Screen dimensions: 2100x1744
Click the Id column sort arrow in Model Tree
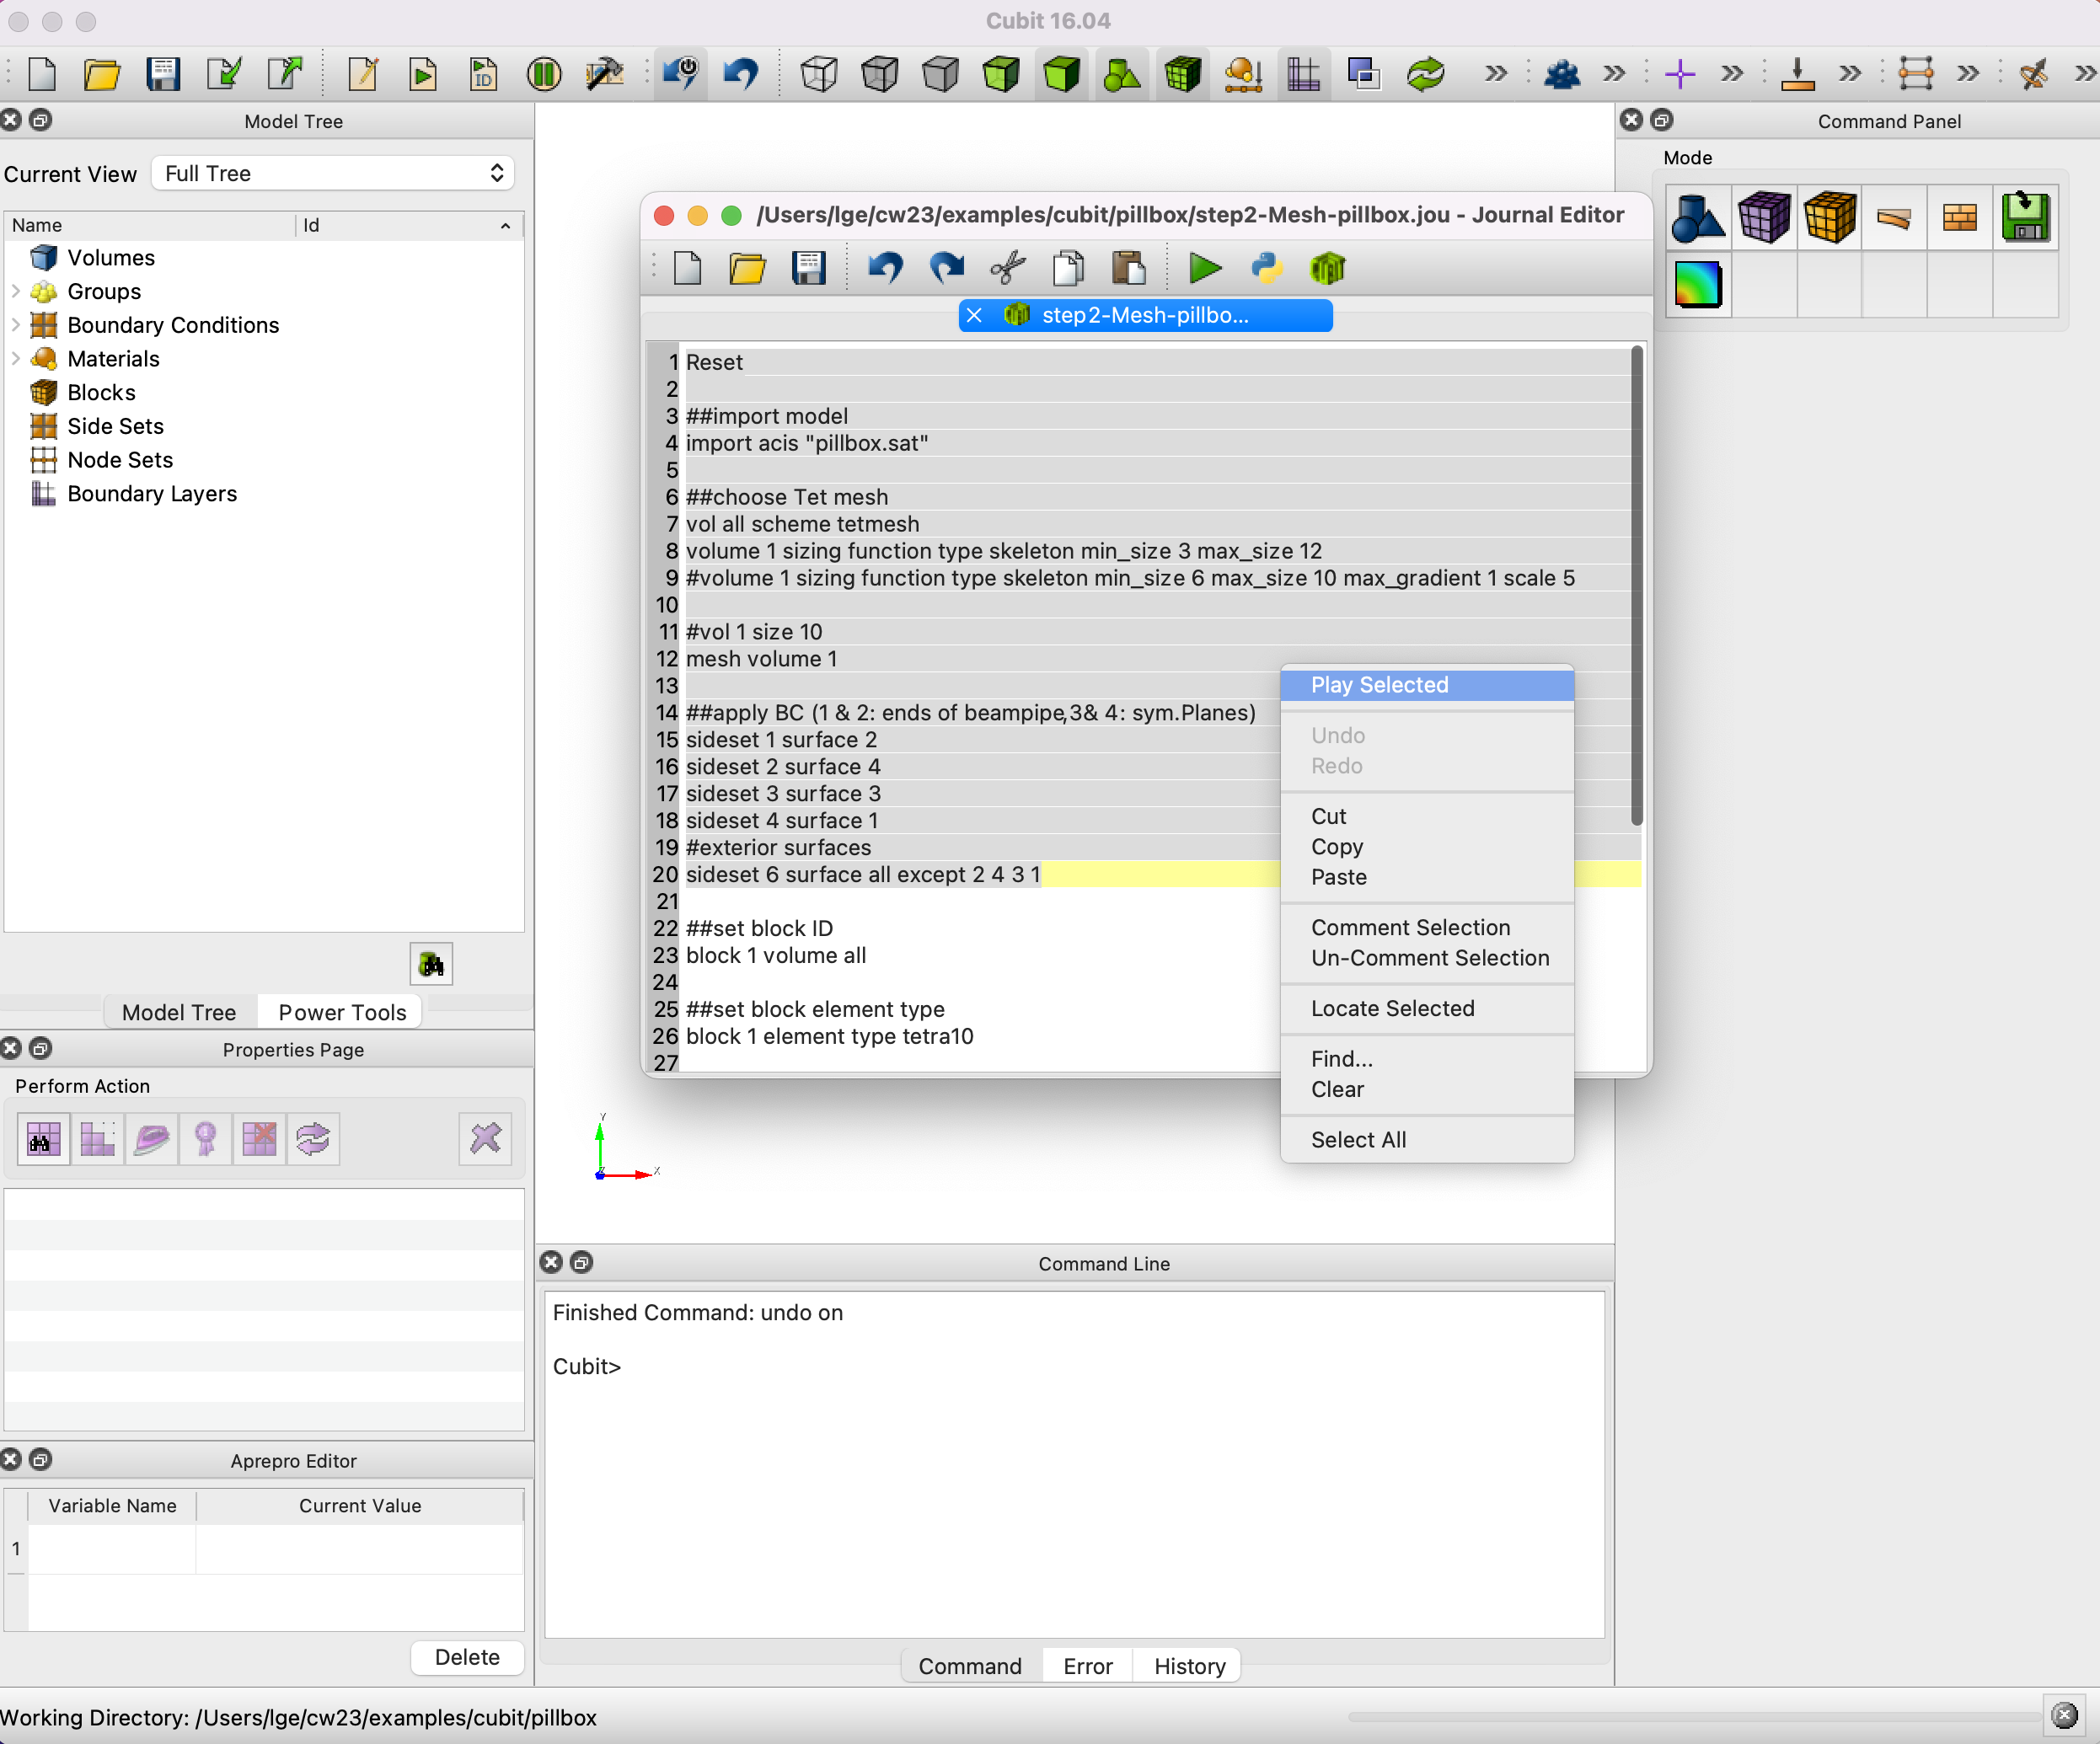point(505,226)
